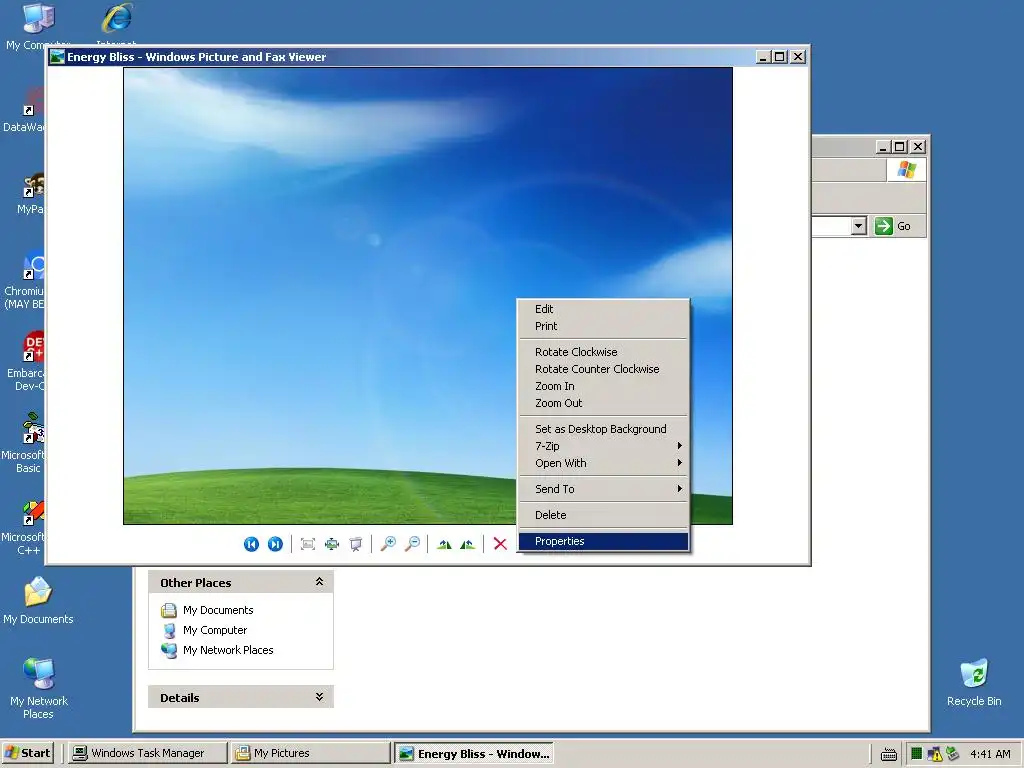Select My Network Places desktop icon
The width and height of the screenshot is (1024, 768).
point(39,689)
